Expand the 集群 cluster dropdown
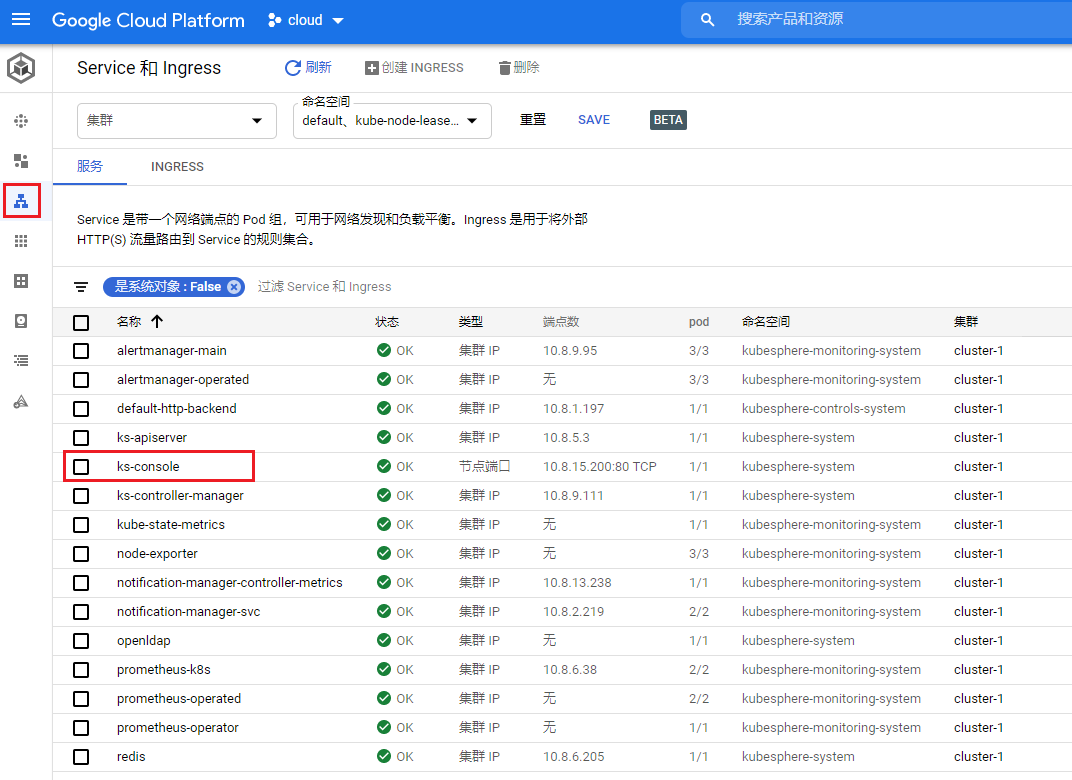Image resolution: width=1072 pixels, height=780 pixels. pos(176,121)
